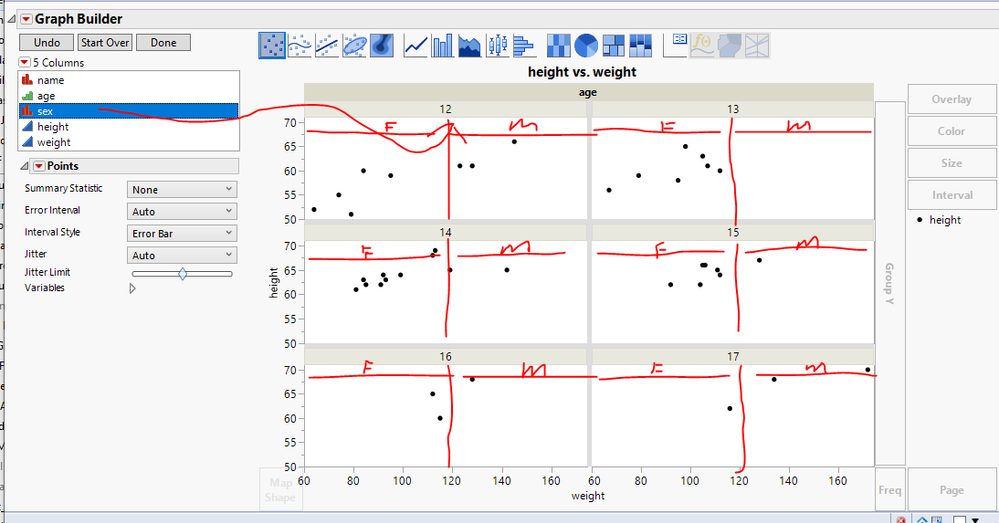
Task: Choose the Line of Fit icon
Action: click(x=327, y=46)
